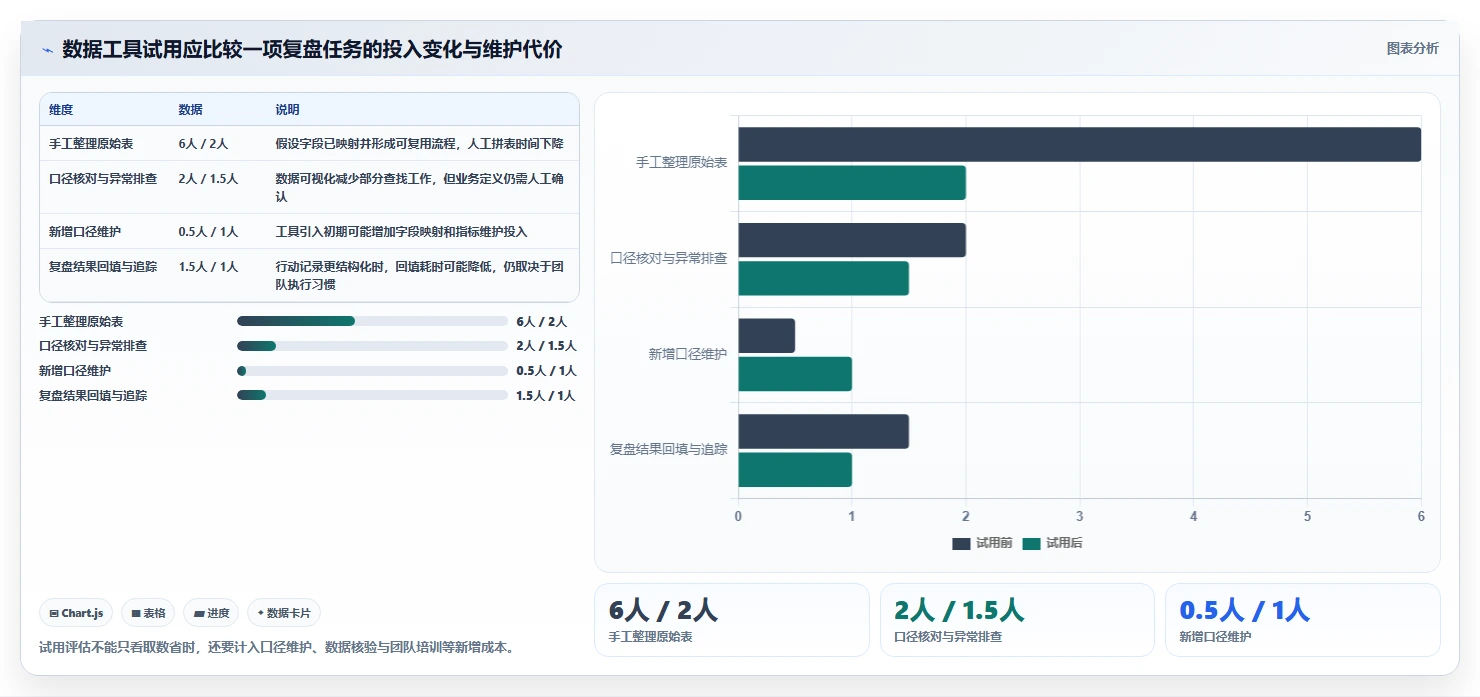Click the 进度 chip
Screen dimensions: 1480x697
[211, 613]
